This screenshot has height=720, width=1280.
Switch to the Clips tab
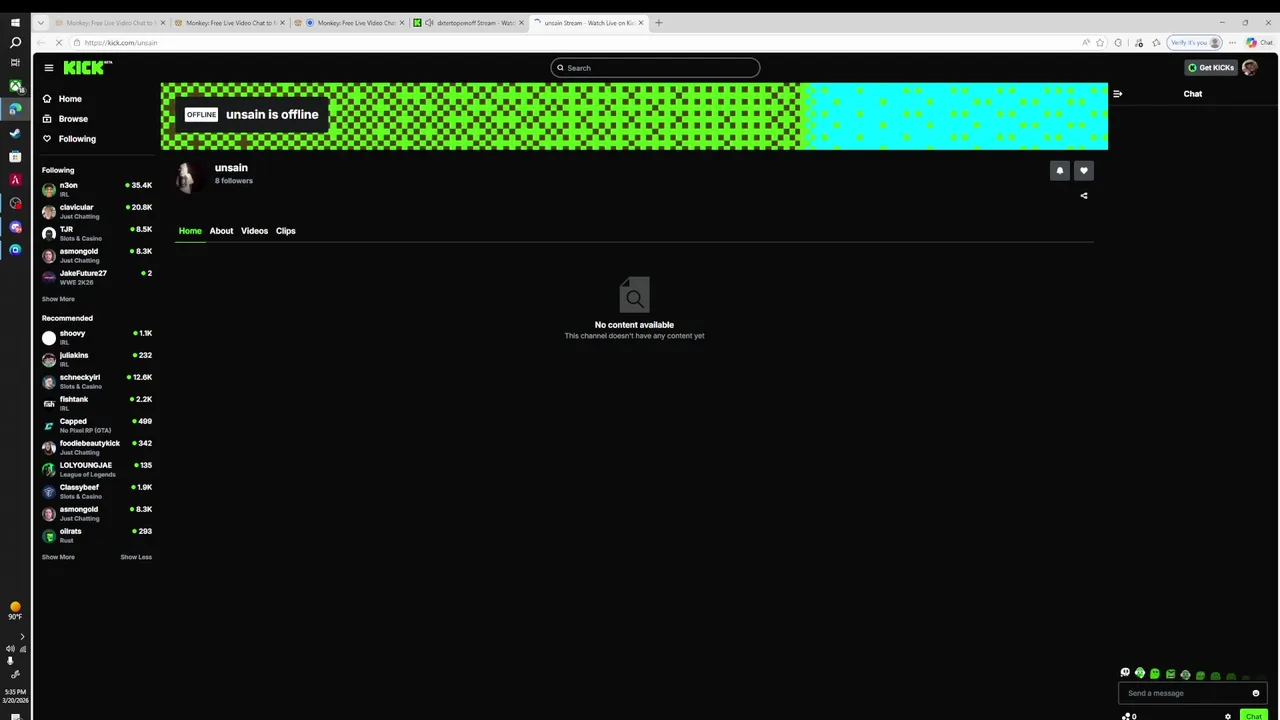pos(286,231)
